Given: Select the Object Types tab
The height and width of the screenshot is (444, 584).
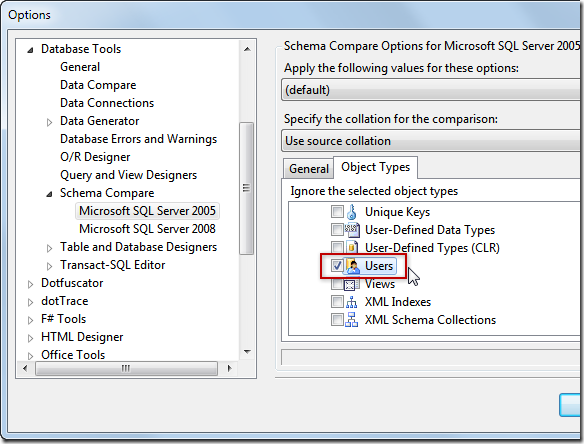Looking at the screenshot, I should (375, 167).
